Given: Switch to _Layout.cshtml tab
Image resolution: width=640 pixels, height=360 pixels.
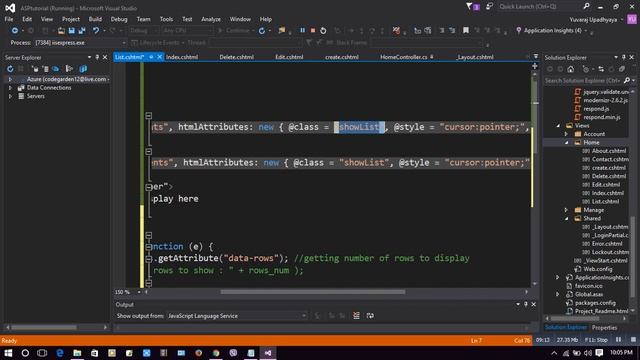Looking at the screenshot, I should tap(475, 57).
